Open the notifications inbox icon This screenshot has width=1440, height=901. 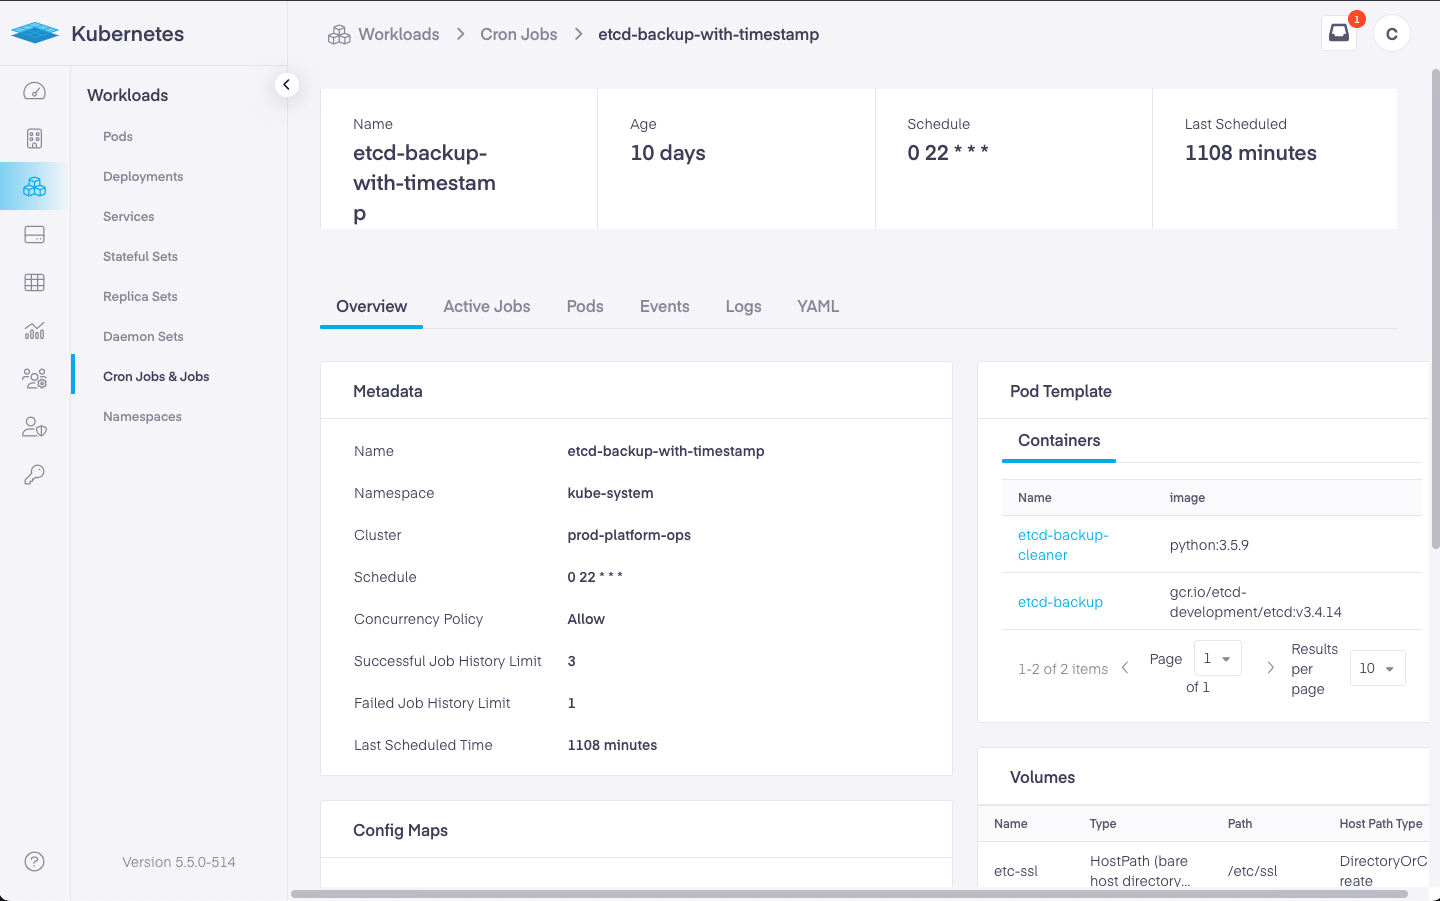1338,33
